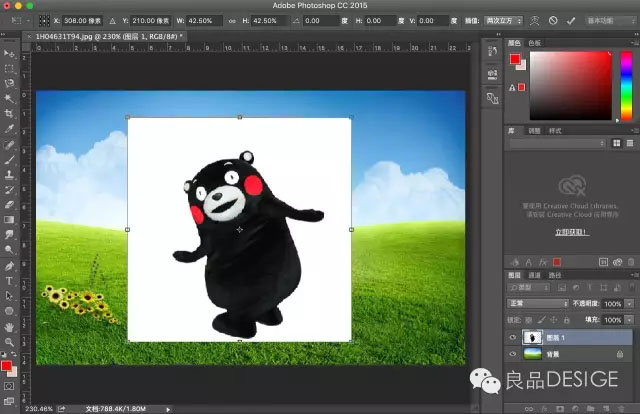Click the 立即获取 link in Libraries panel

572,232
